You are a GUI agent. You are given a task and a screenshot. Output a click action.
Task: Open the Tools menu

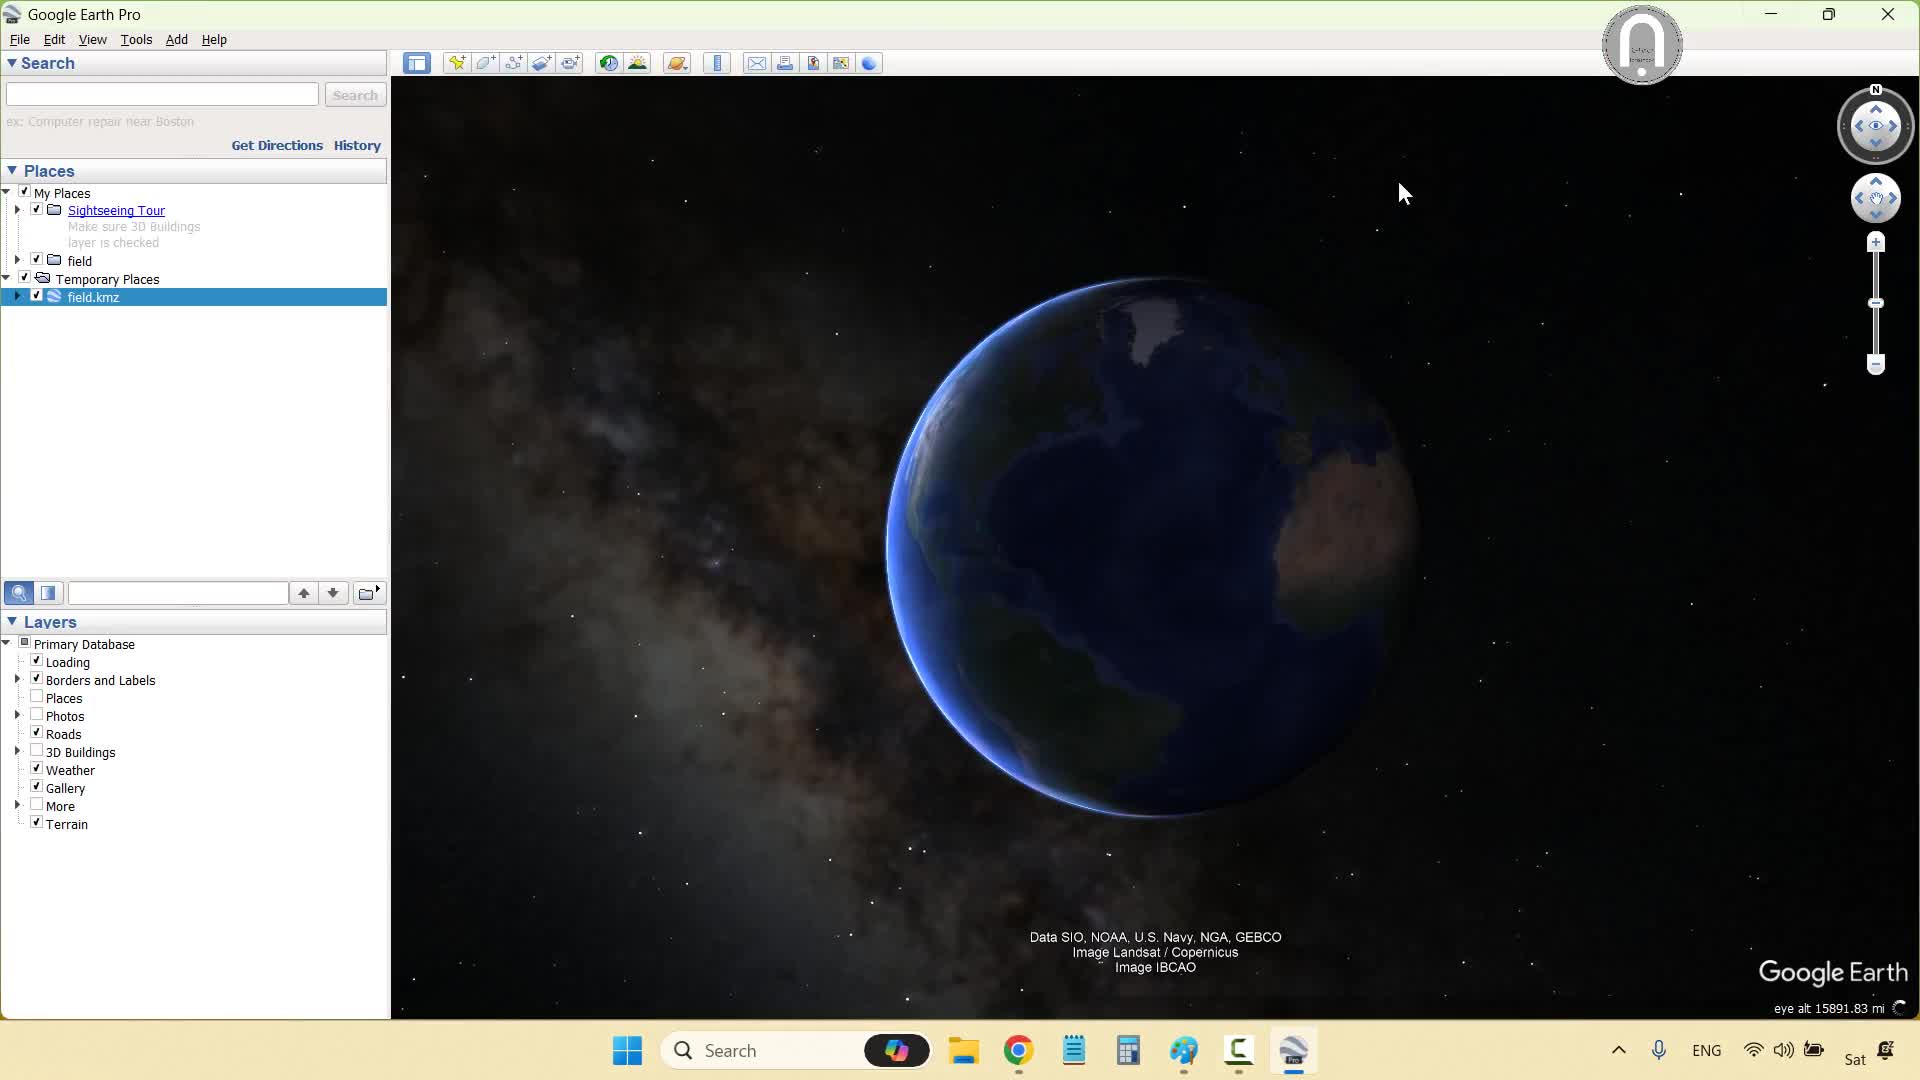click(x=136, y=40)
